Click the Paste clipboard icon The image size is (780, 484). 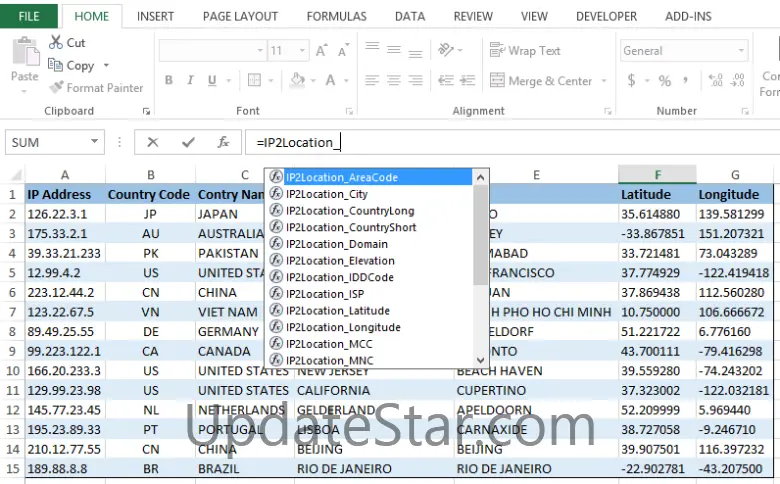pyautogui.click(x=25, y=51)
